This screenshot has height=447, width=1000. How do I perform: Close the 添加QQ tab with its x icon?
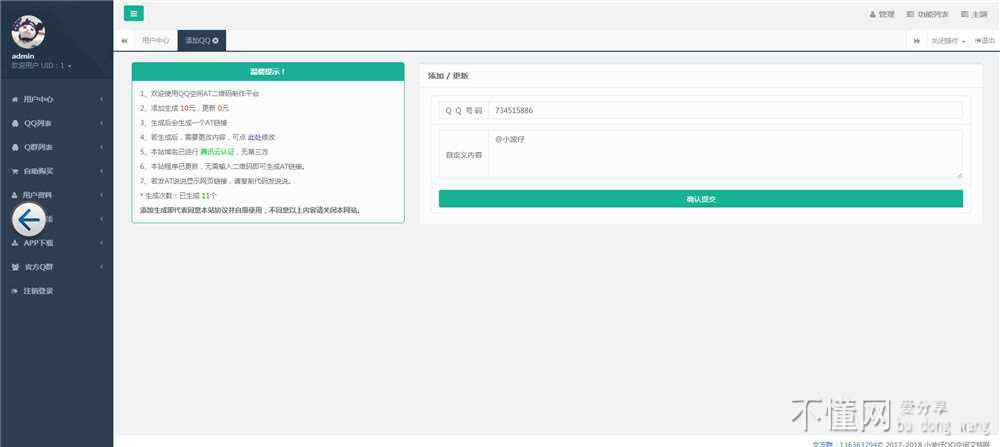(216, 40)
